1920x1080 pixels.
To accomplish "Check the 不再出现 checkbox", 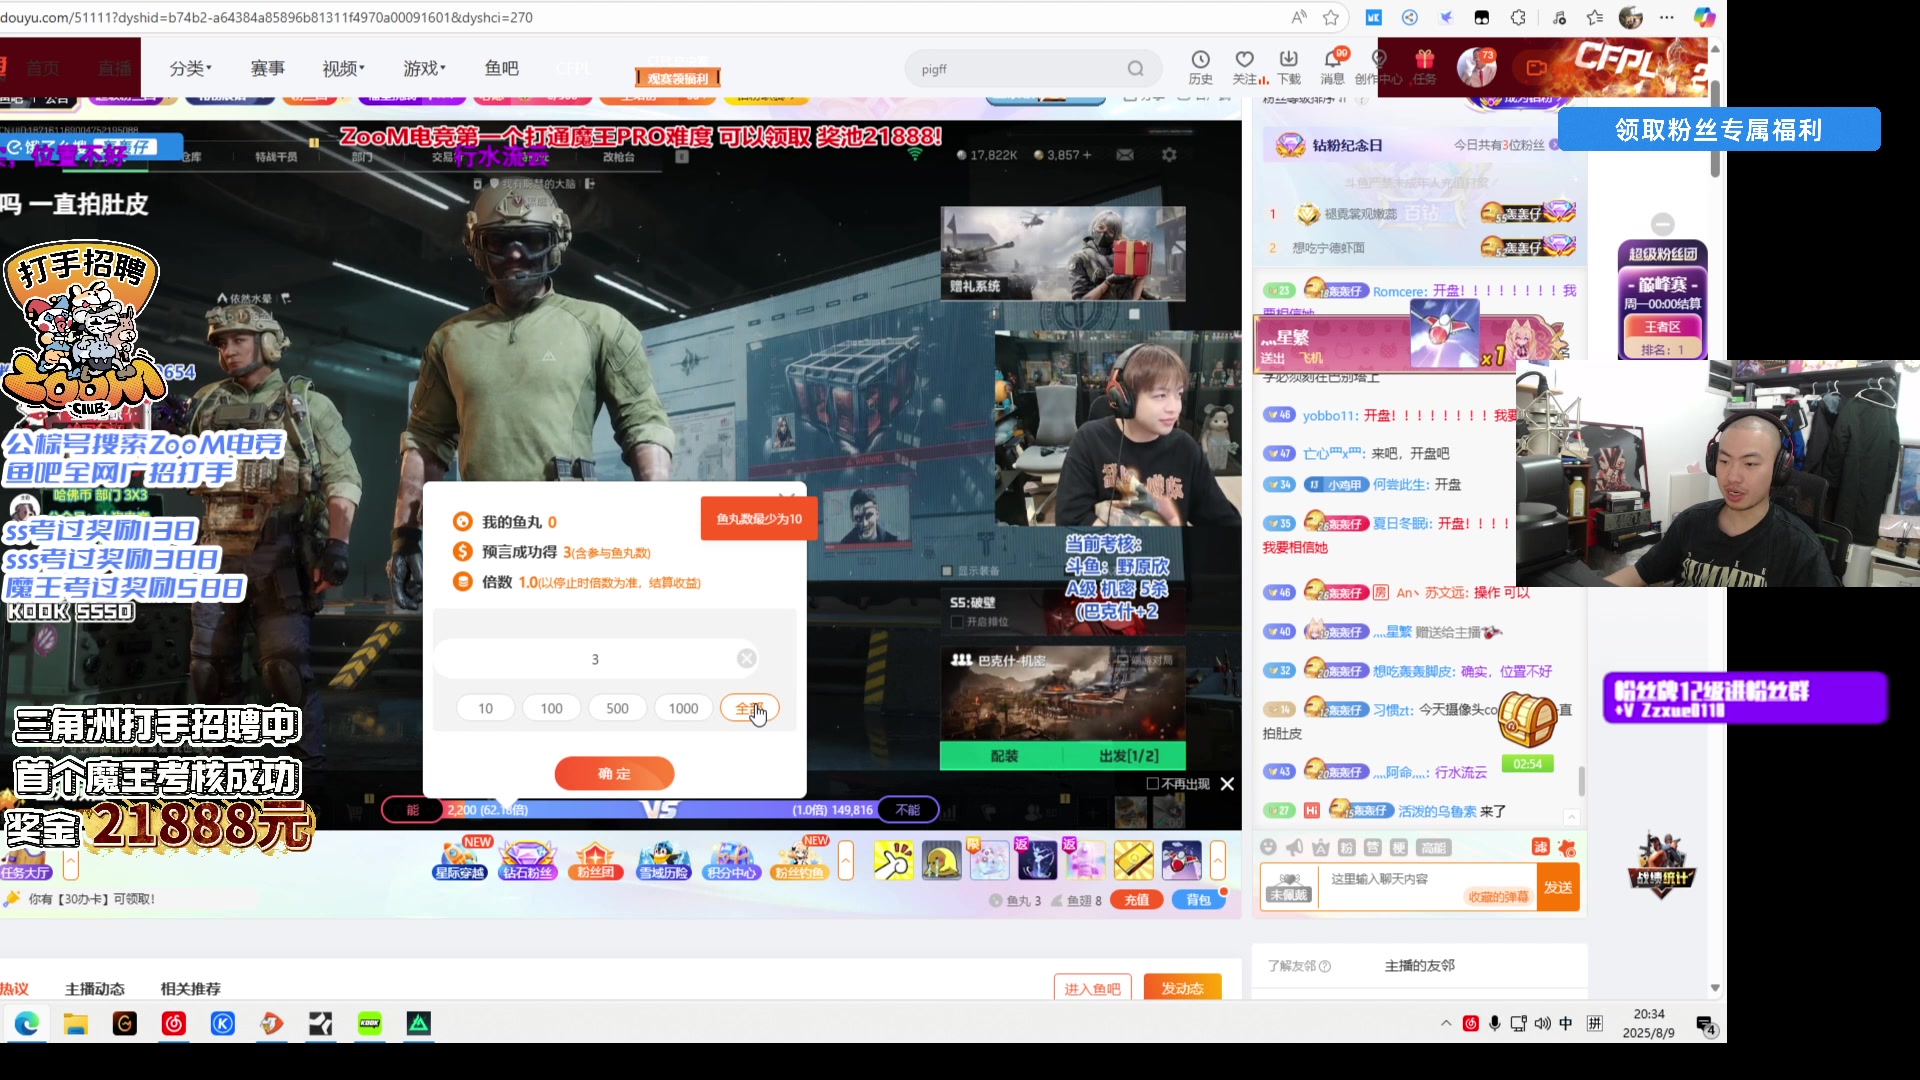I will (x=1152, y=784).
